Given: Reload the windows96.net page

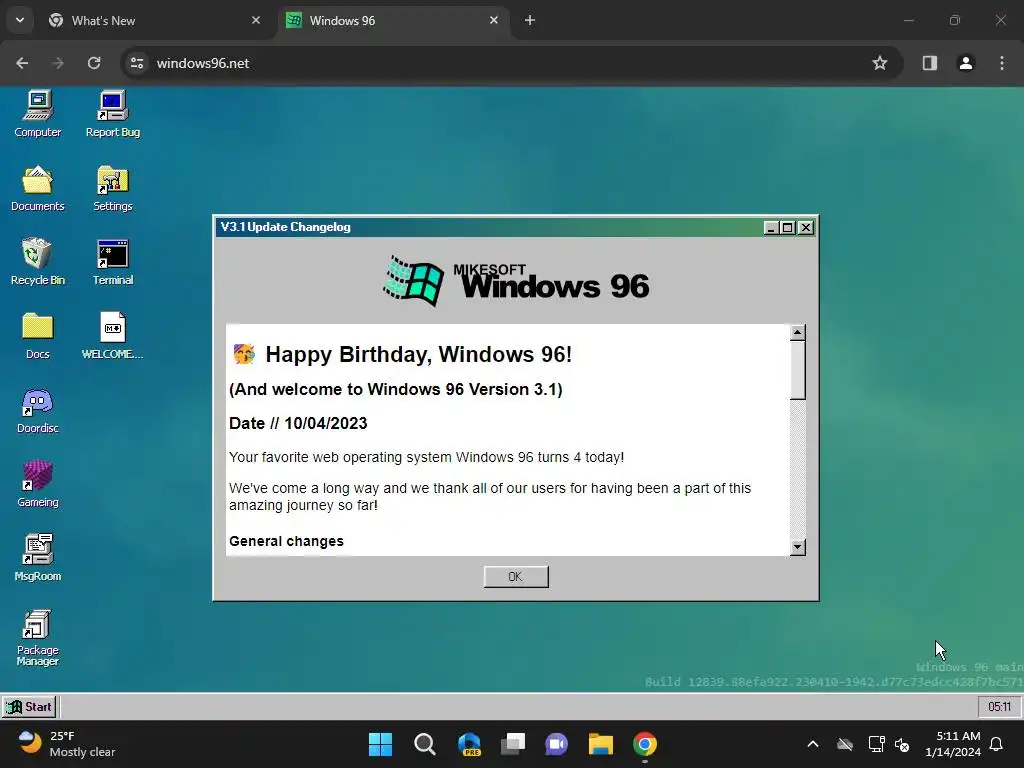Looking at the screenshot, I should point(94,63).
